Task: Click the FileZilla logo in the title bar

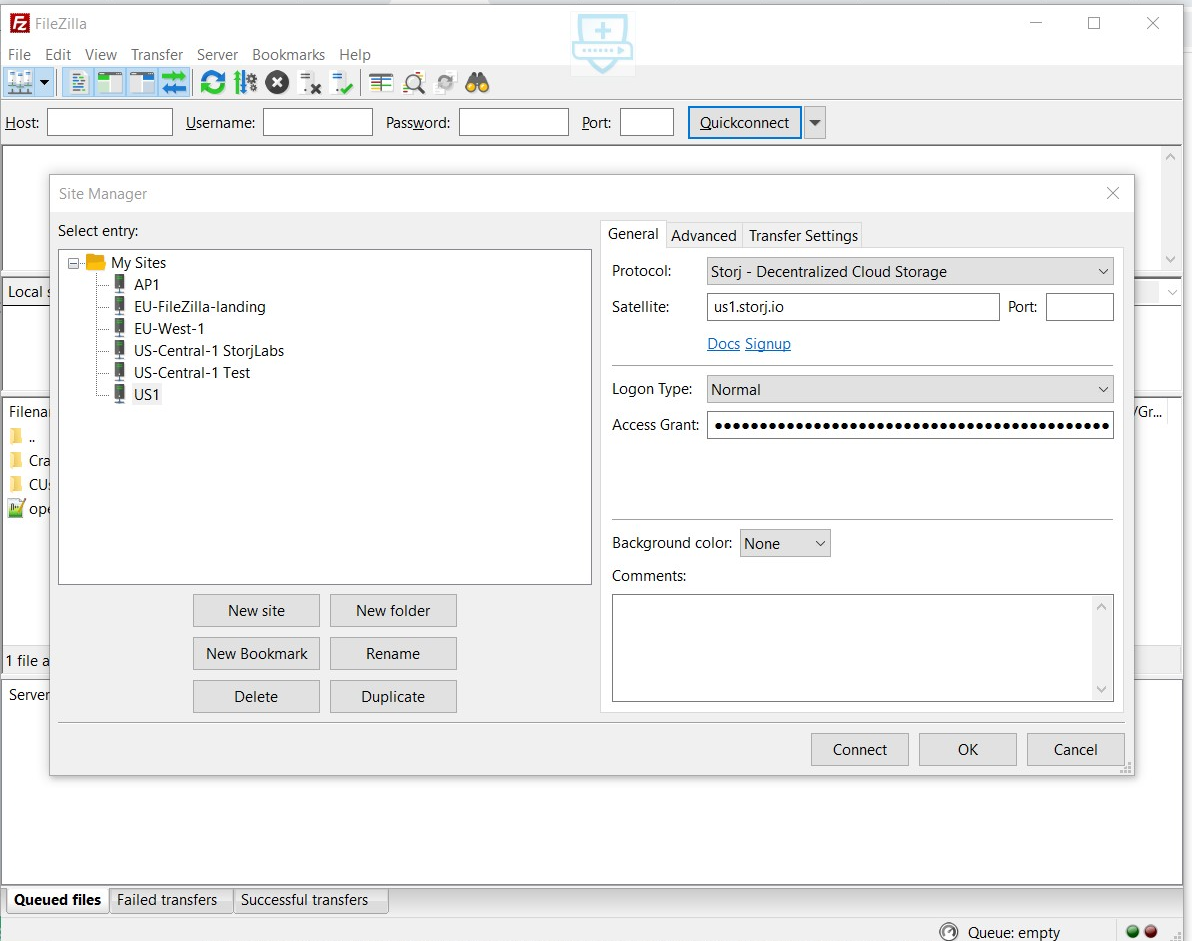Action: (20, 24)
